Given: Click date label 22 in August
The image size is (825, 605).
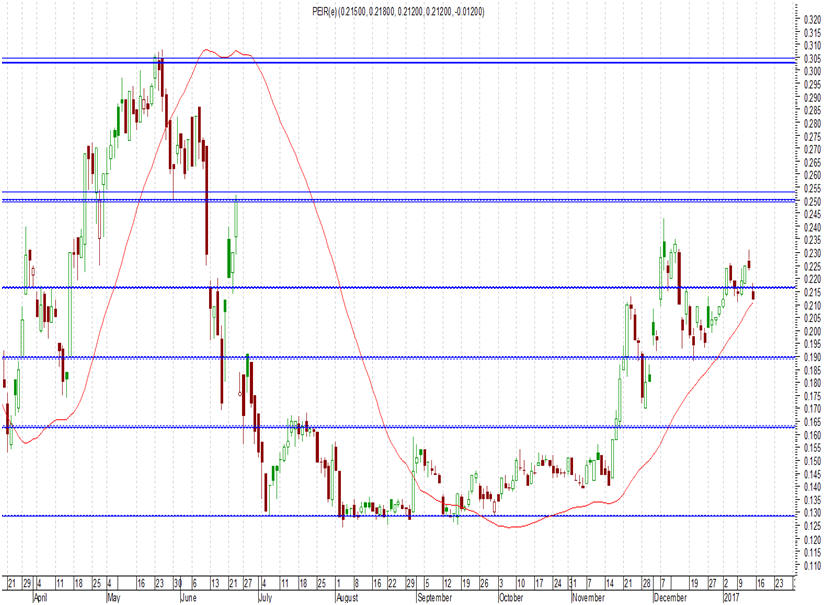Looking at the screenshot, I should pos(392,583).
